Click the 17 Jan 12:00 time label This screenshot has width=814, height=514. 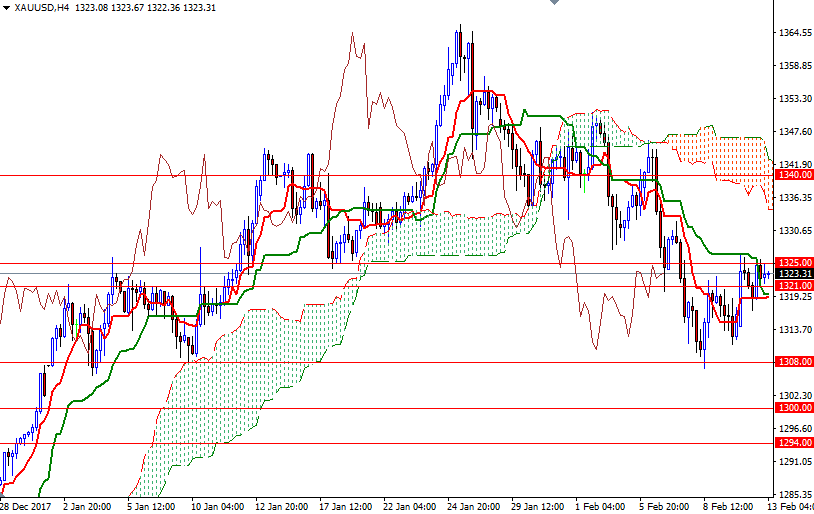346,507
